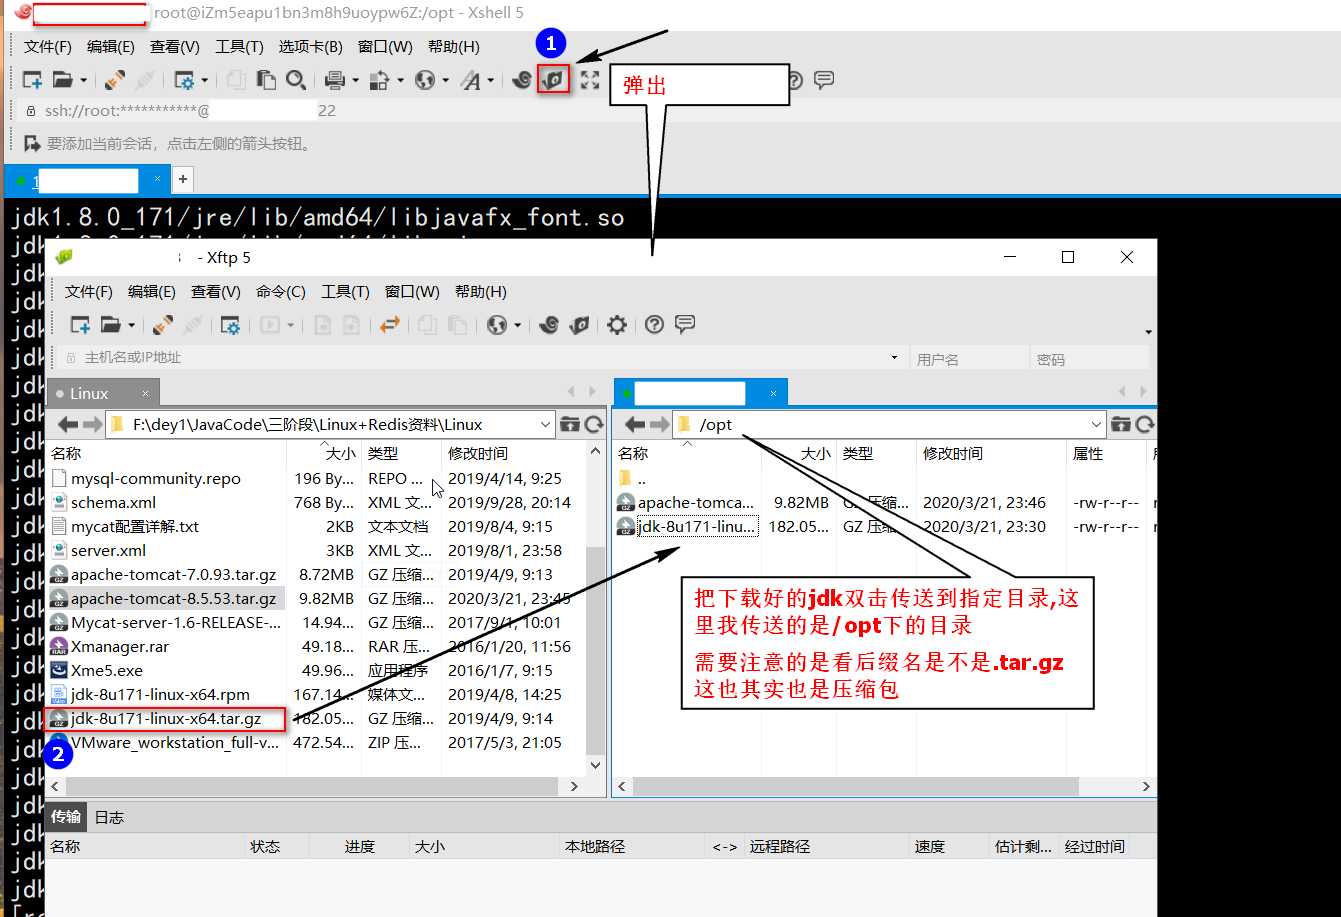Image resolution: width=1341 pixels, height=917 pixels.
Task: Expand Font dropdown arrow in Xshell toolbar
Action: point(491,80)
